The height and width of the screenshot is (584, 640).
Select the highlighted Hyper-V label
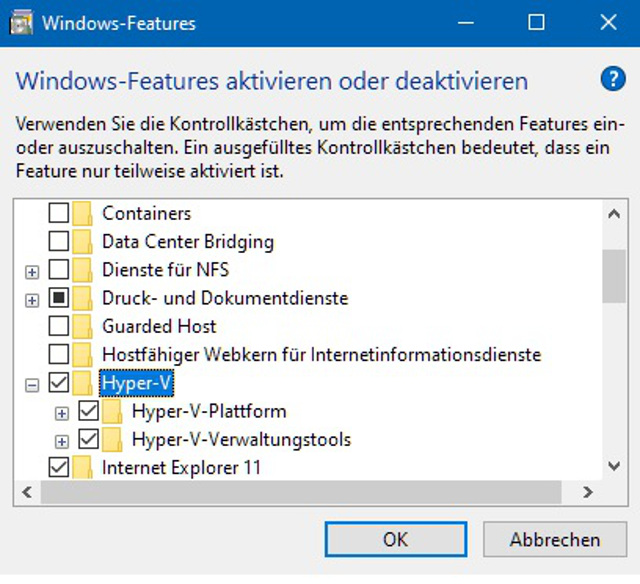click(136, 383)
